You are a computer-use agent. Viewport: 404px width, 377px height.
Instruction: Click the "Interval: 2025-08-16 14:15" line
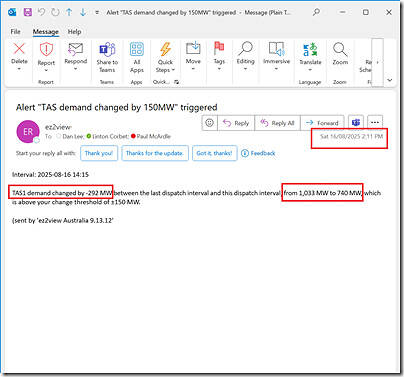[50, 174]
